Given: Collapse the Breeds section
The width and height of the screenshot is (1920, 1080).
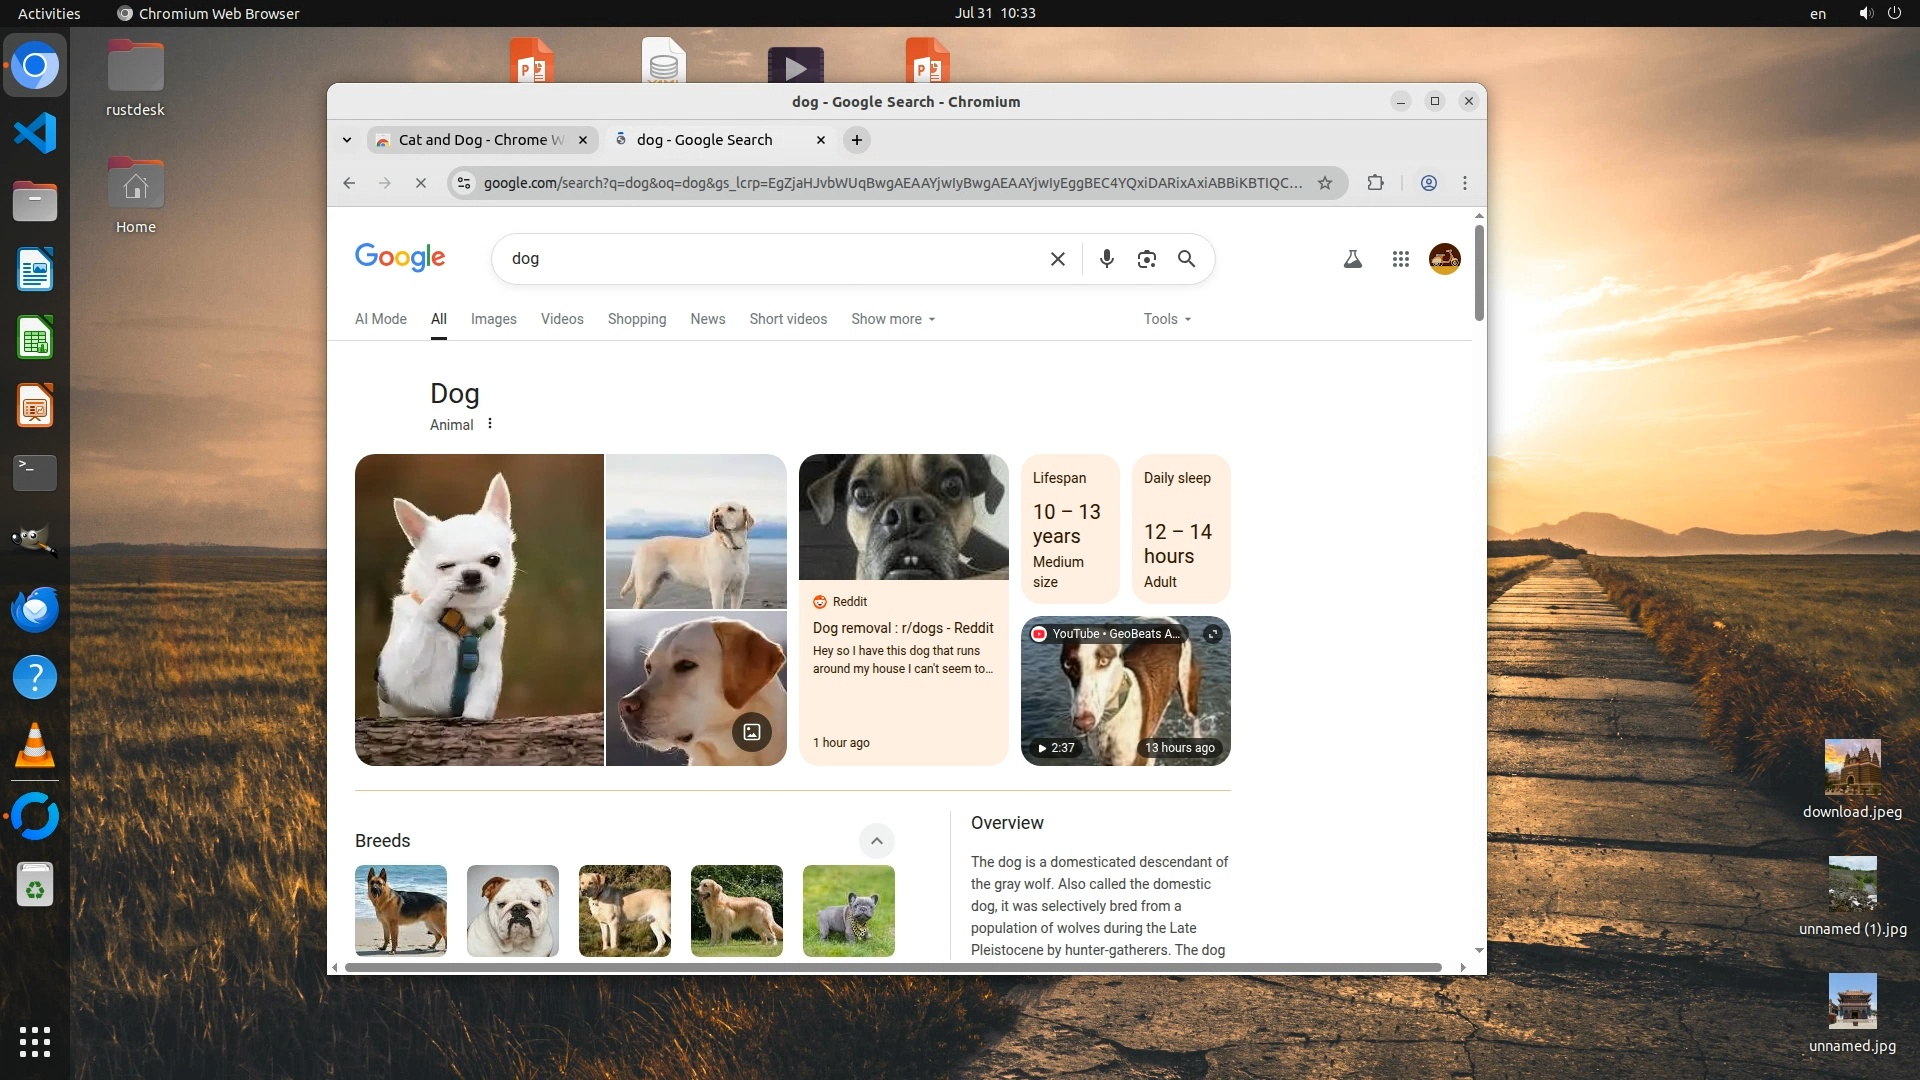Looking at the screenshot, I should [876, 841].
